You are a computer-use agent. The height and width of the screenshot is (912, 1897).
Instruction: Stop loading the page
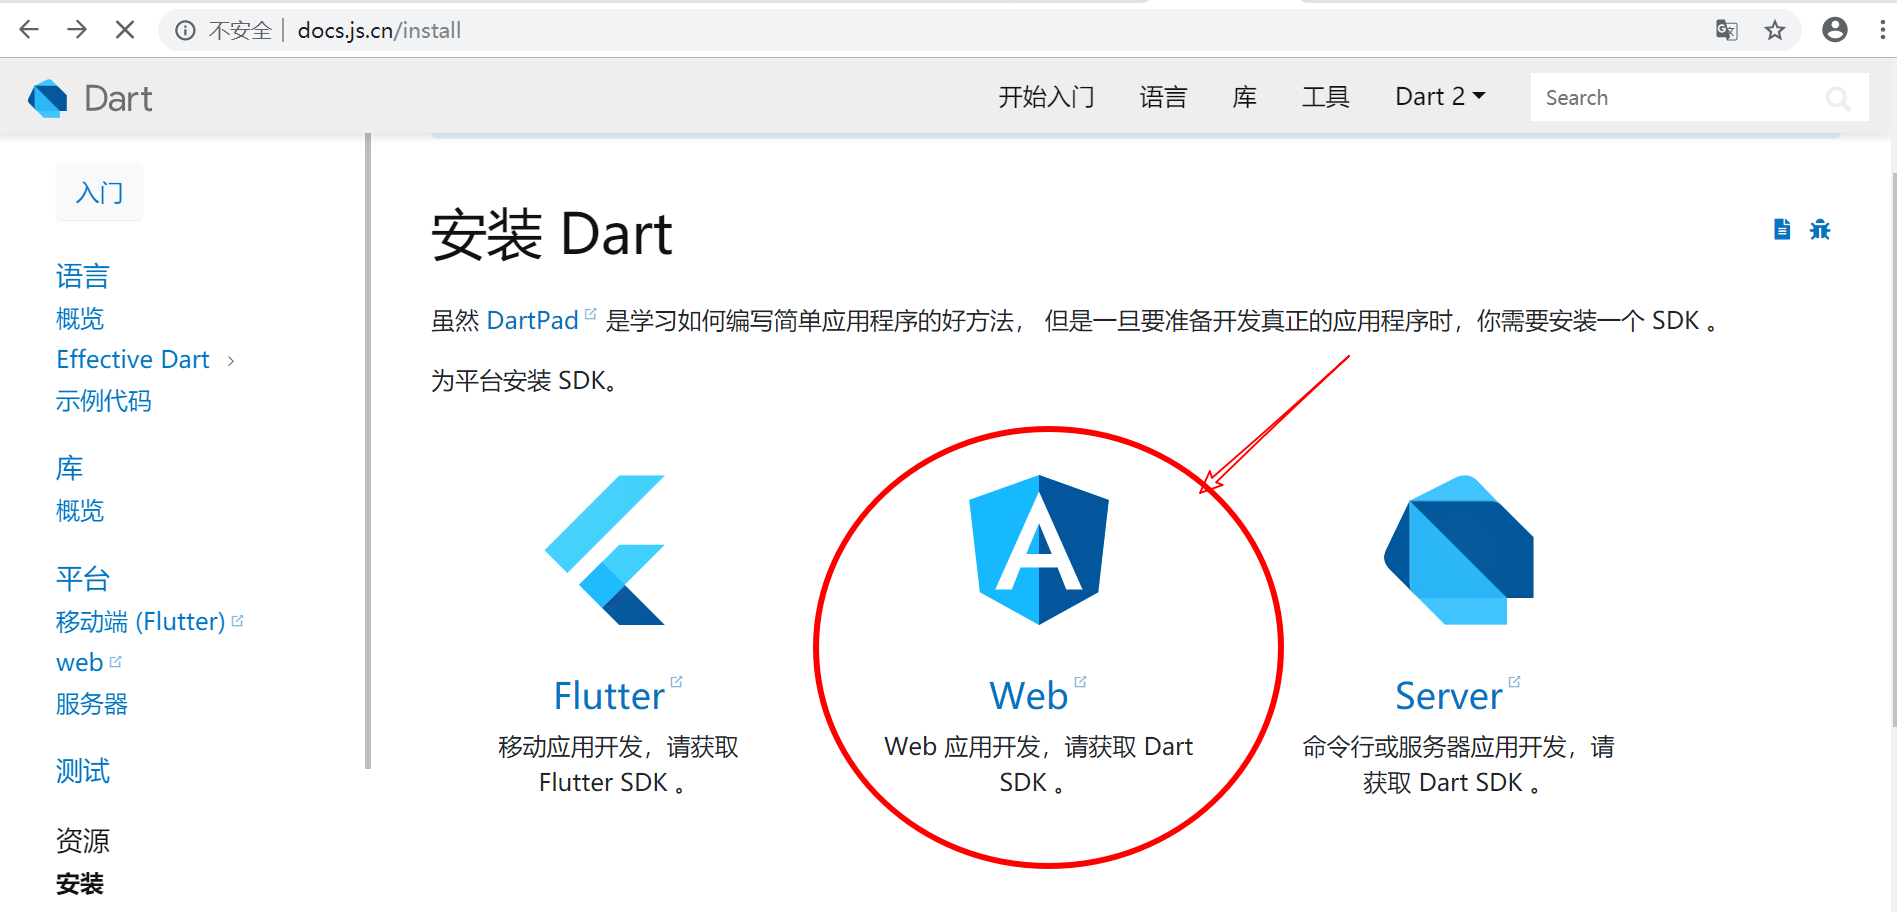tap(125, 30)
